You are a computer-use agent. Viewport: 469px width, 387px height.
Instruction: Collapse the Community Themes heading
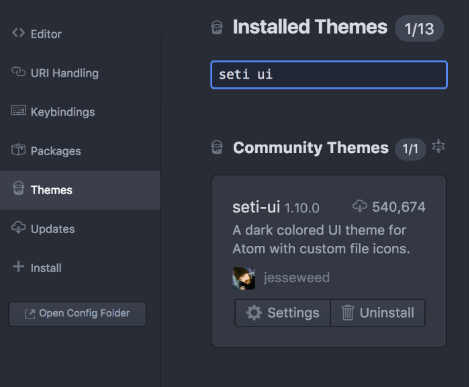tap(311, 148)
